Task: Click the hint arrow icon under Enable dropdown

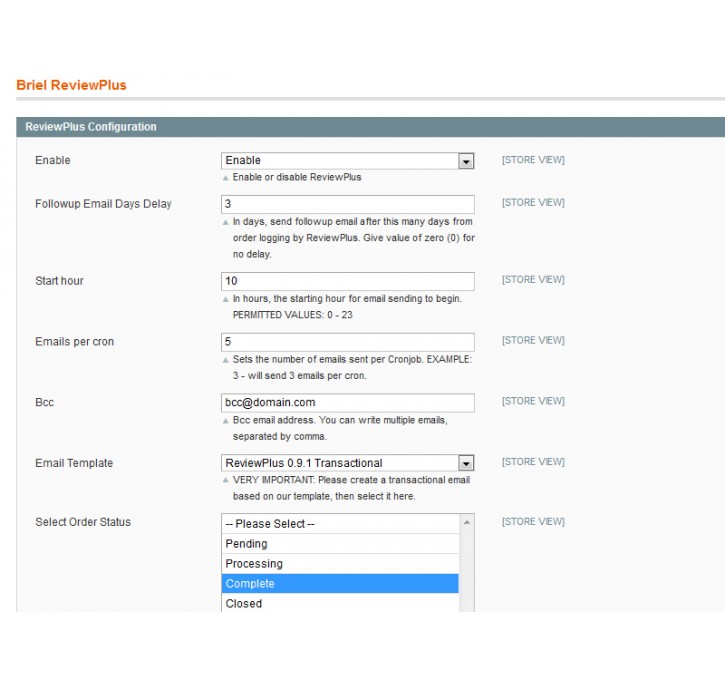Action: pos(226,178)
